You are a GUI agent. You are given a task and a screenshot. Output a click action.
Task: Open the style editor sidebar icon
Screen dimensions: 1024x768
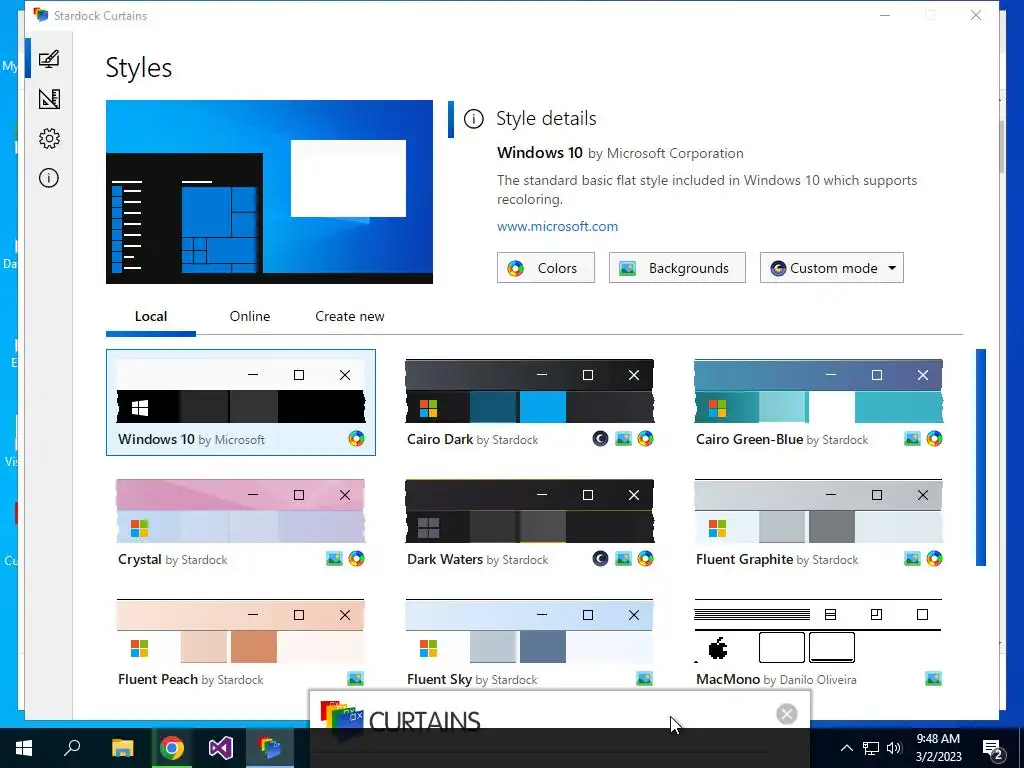click(49, 99)
